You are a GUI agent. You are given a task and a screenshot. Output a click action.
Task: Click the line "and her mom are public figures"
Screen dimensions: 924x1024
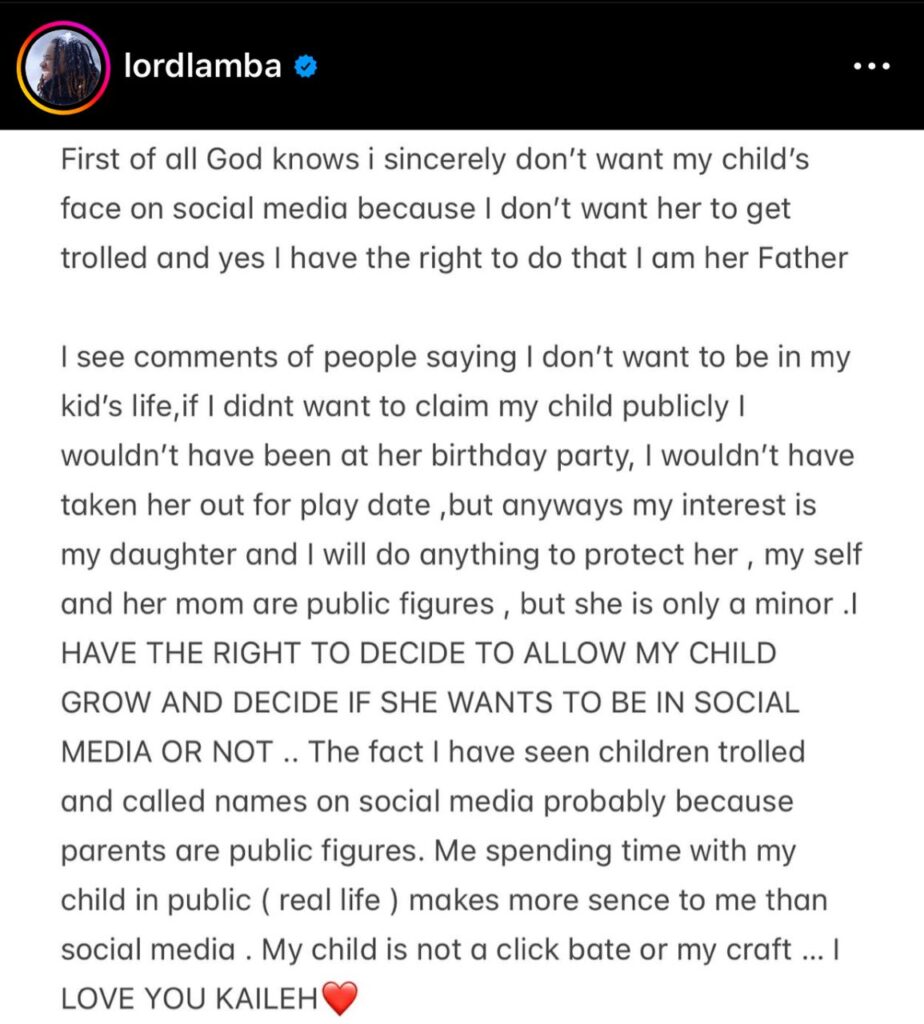[x=459, y=604]
